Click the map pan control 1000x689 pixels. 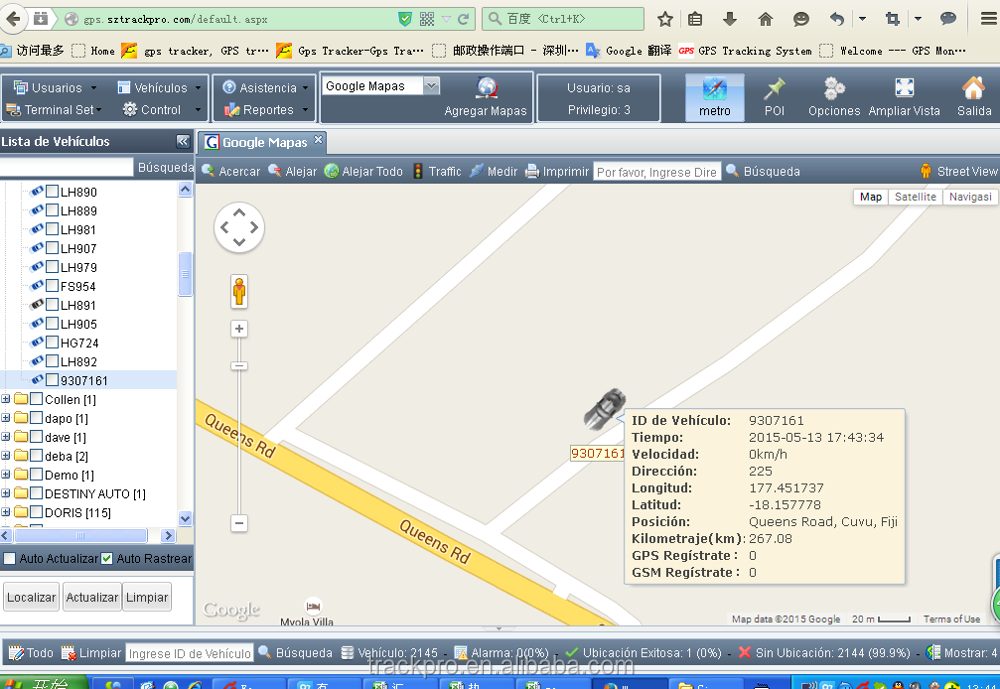point(239,228)
